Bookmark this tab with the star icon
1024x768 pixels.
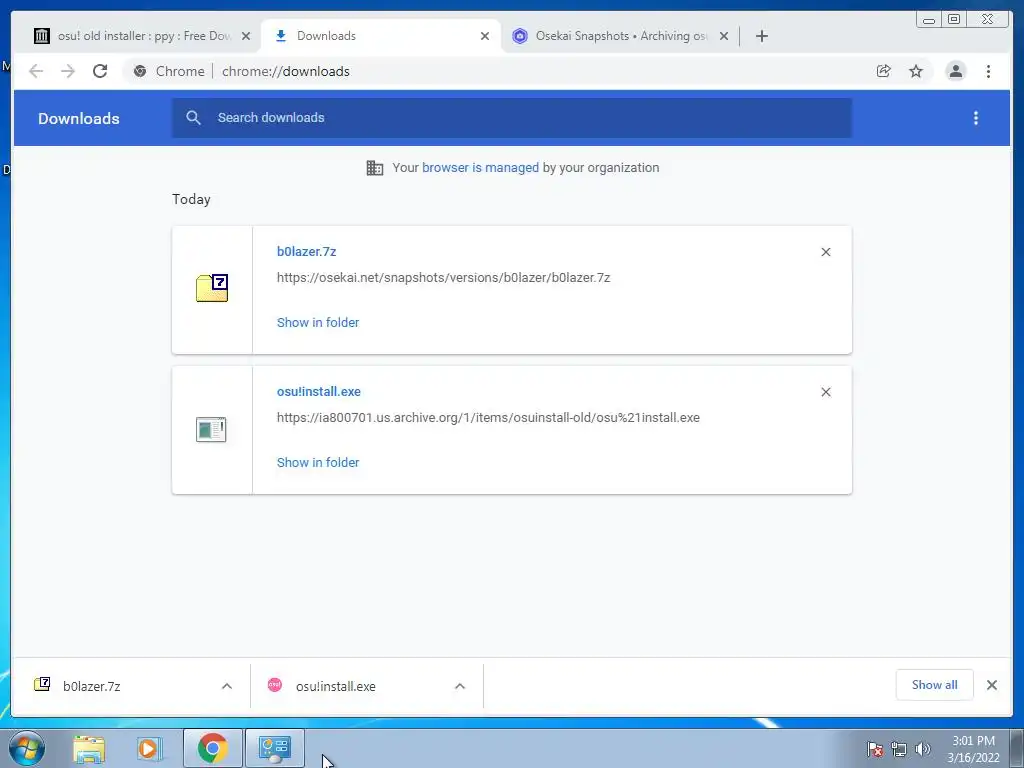point(916,71)
